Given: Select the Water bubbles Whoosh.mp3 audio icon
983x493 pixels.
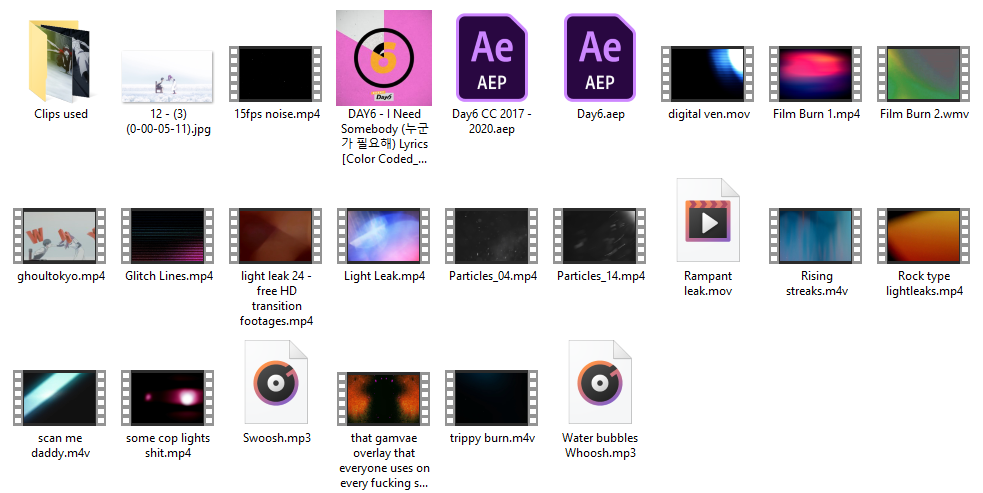Looking at the screenshot, I should click(x=600, y=382).
